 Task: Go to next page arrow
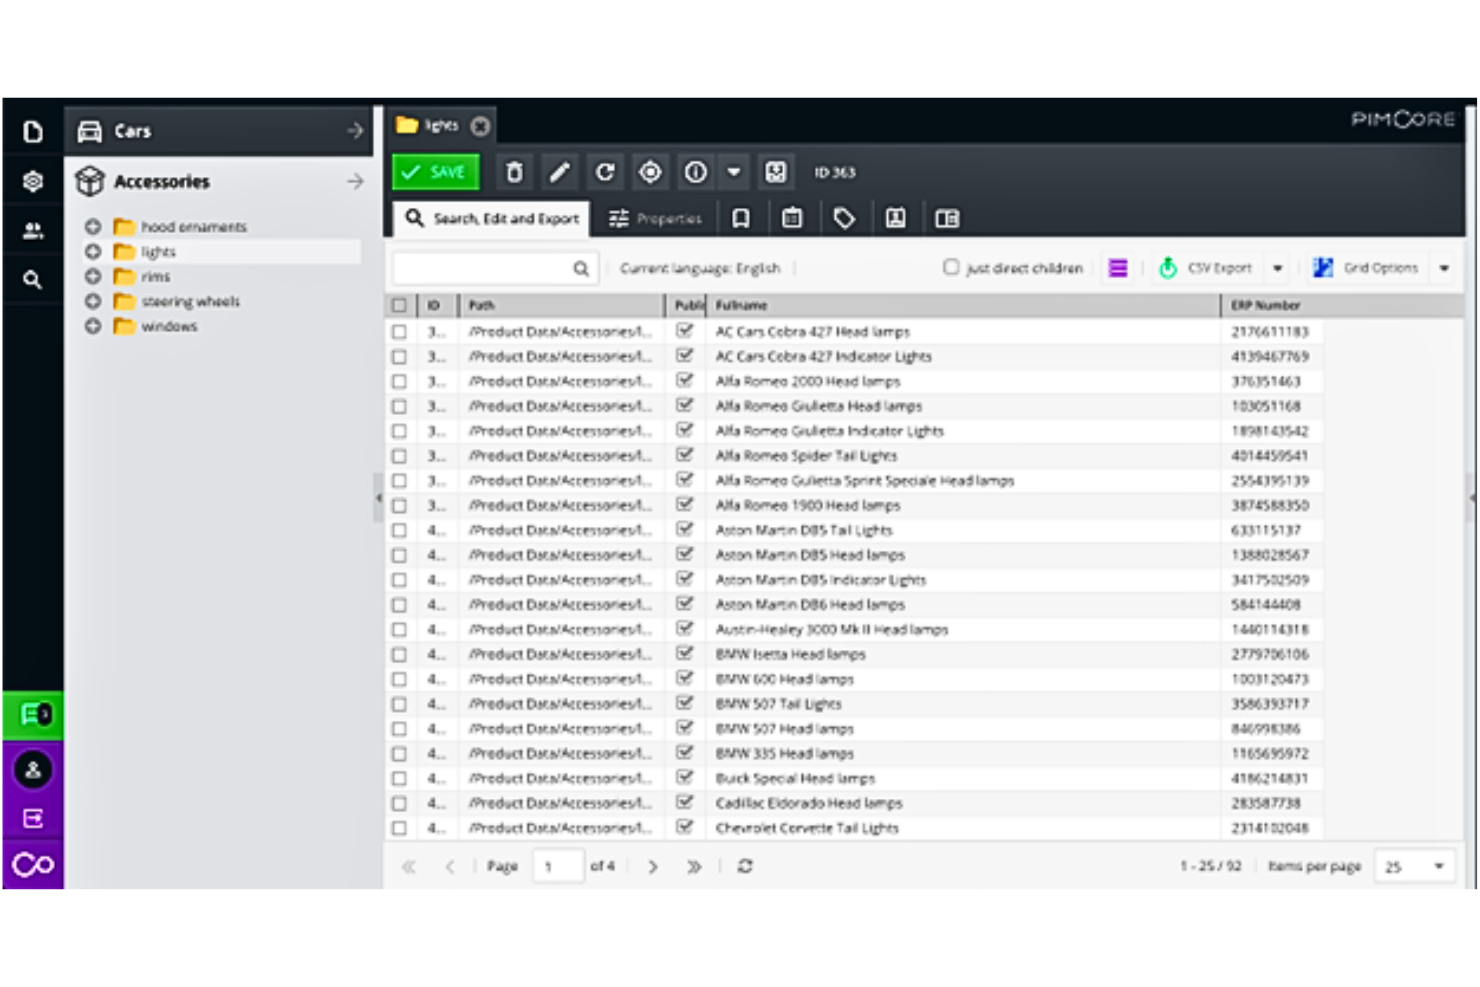click(x=653, y=866)
